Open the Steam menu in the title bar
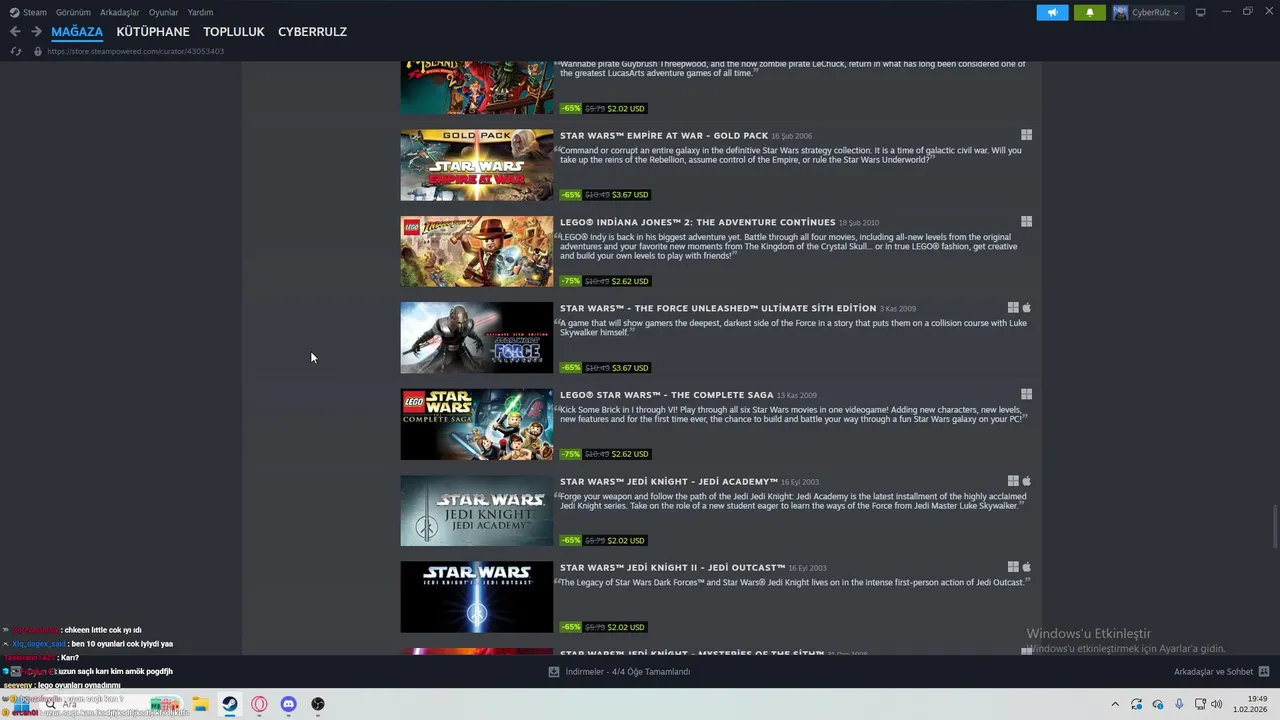 coord(28,12)
